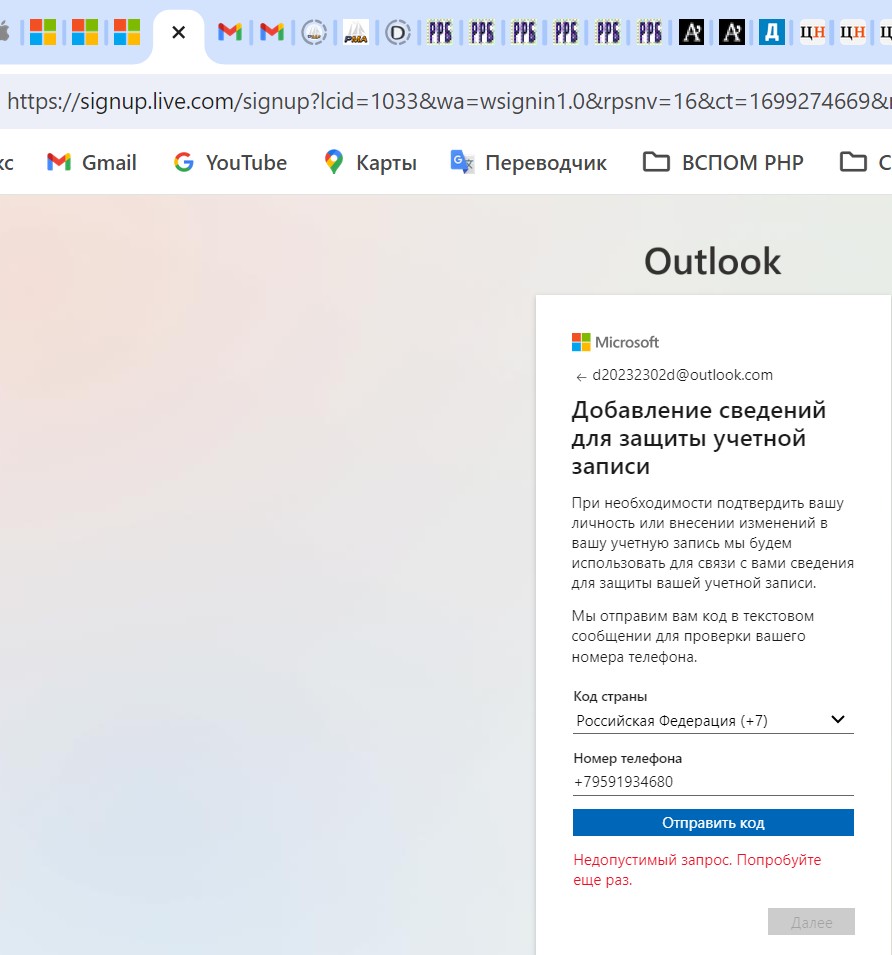892x955 pixels.
Task: Open the ВСПОМ РНР bookmarks folder
Action: coord(723,163)
